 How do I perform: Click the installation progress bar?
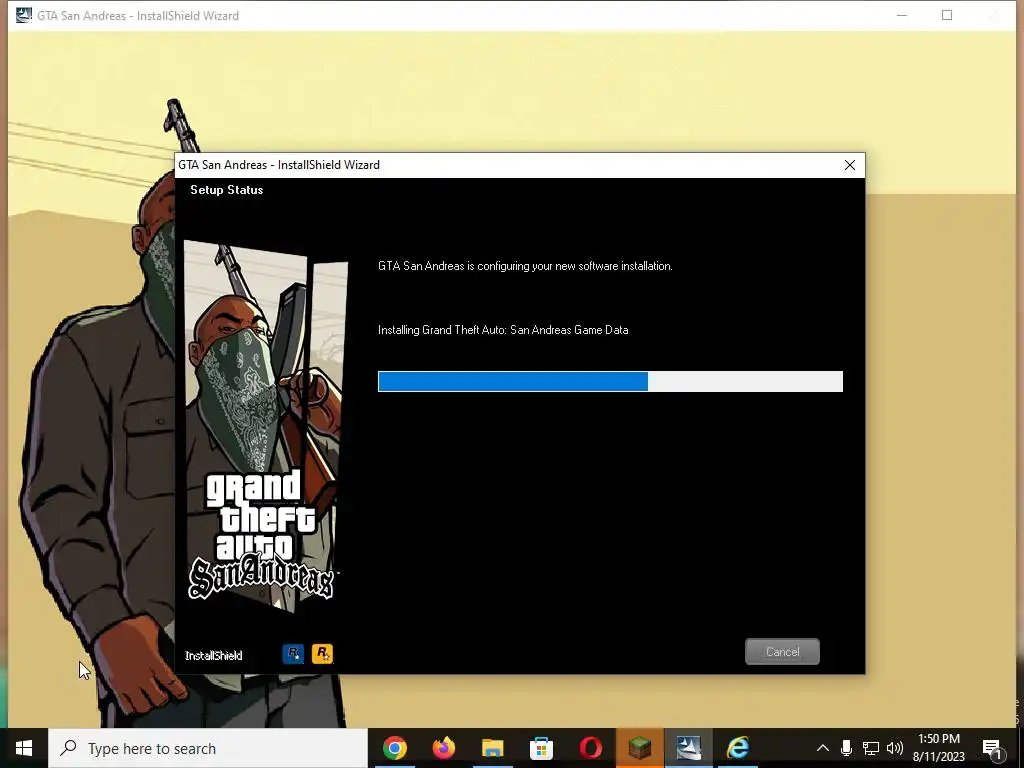(610, 381)
